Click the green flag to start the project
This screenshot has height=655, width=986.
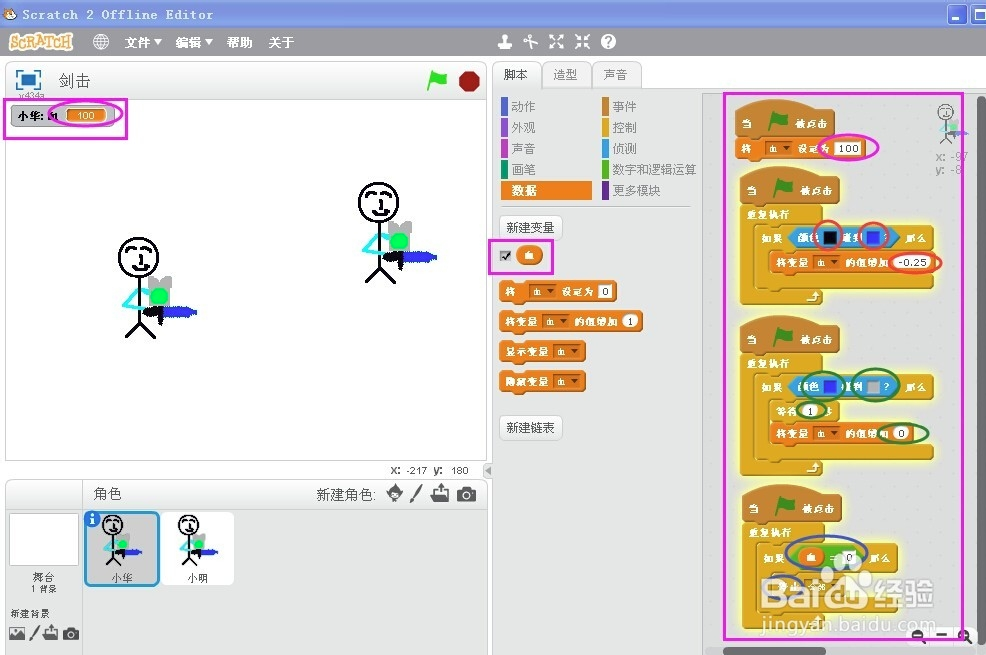click(x=437, y=80)
